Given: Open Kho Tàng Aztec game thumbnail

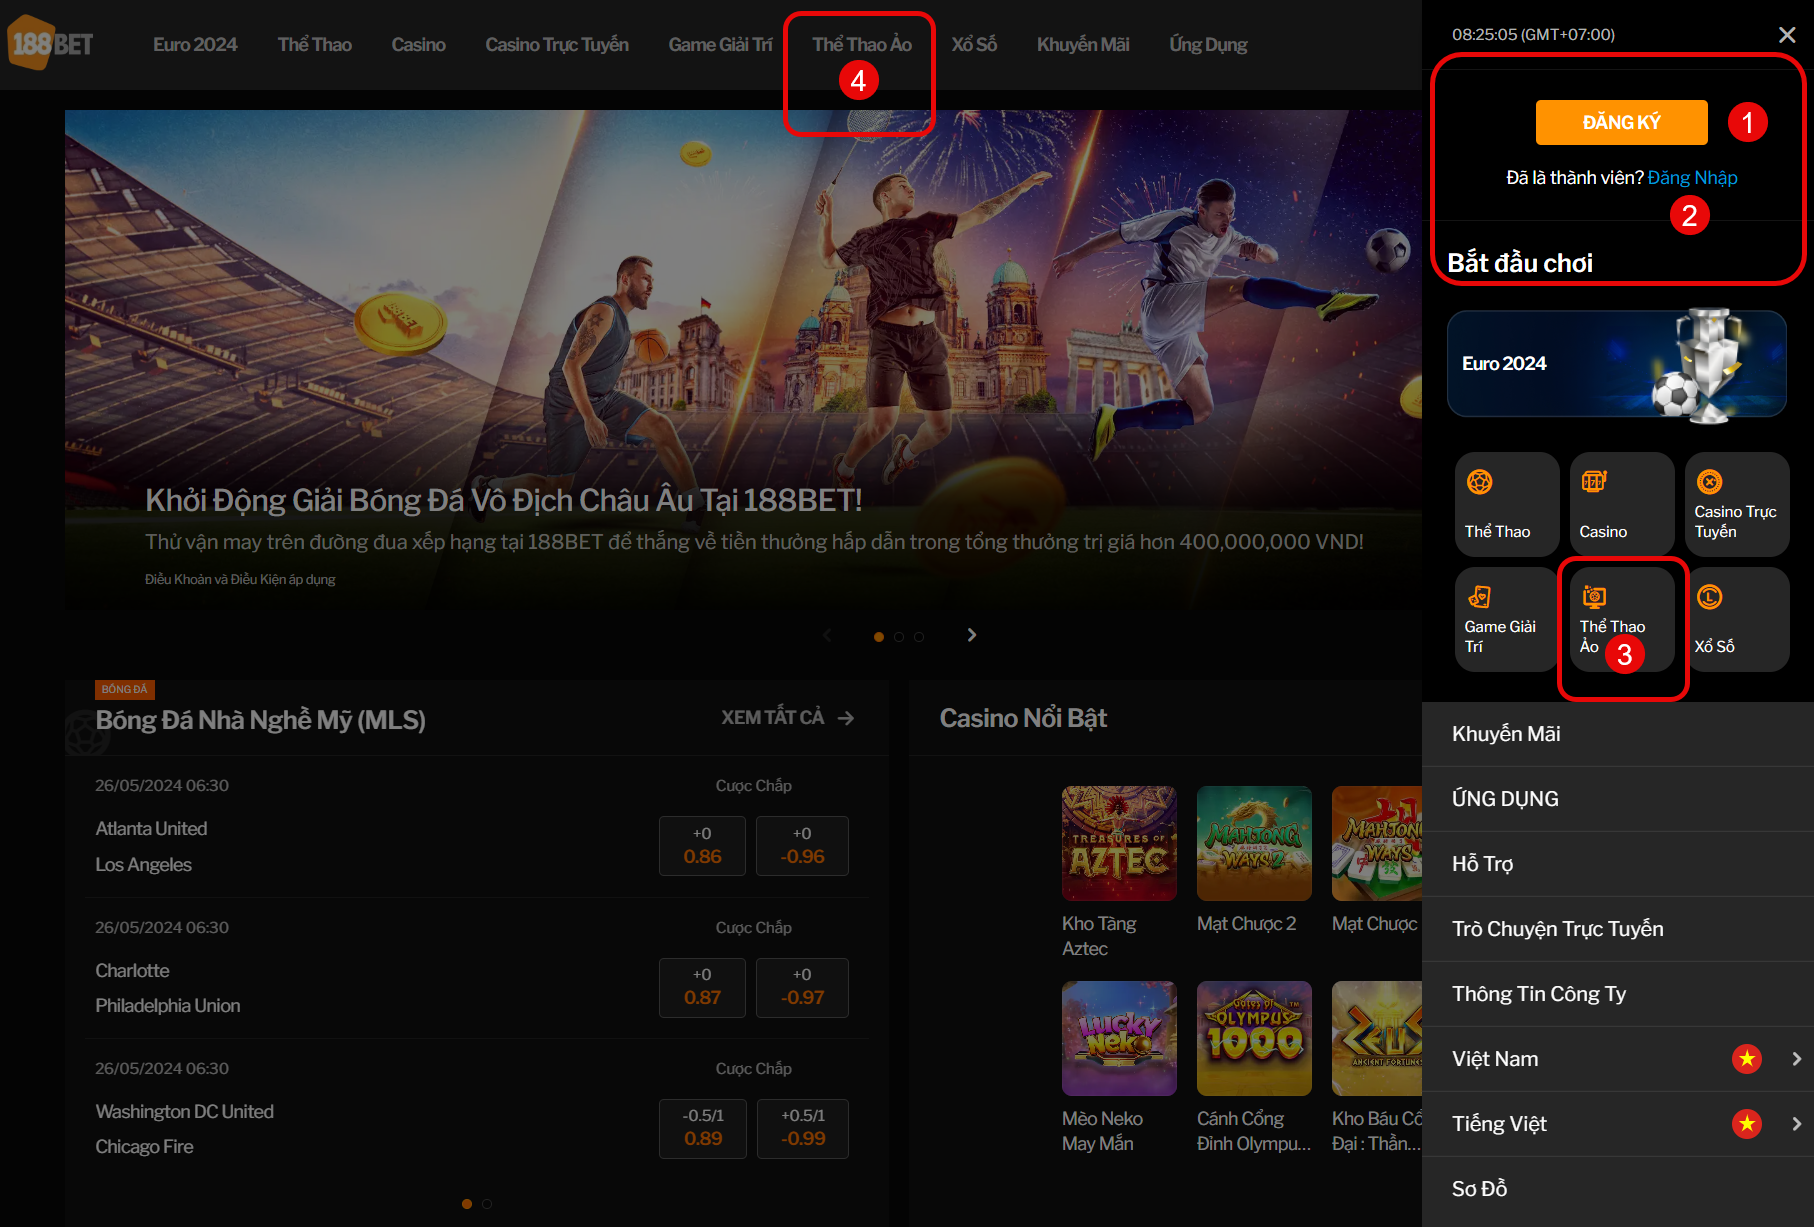Looking at the screenshot, I should [1119, 843].
